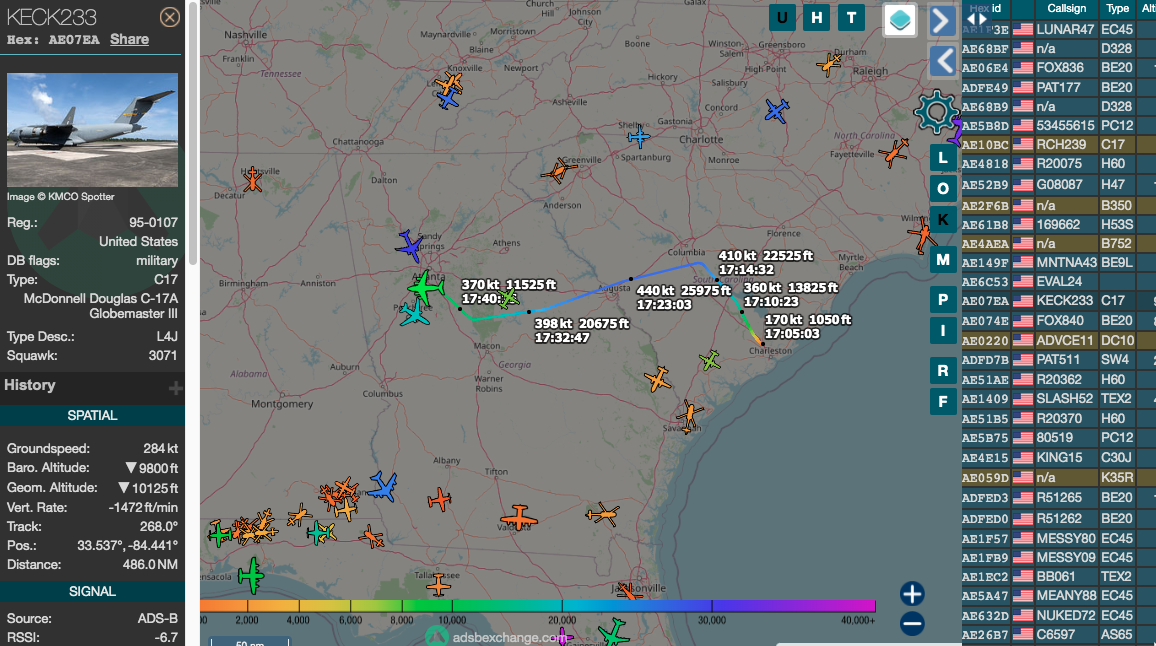Toggle the K map option button
Image resolution: width=1156 pixels, height=646 pixels.
click(x=943, y=220)
